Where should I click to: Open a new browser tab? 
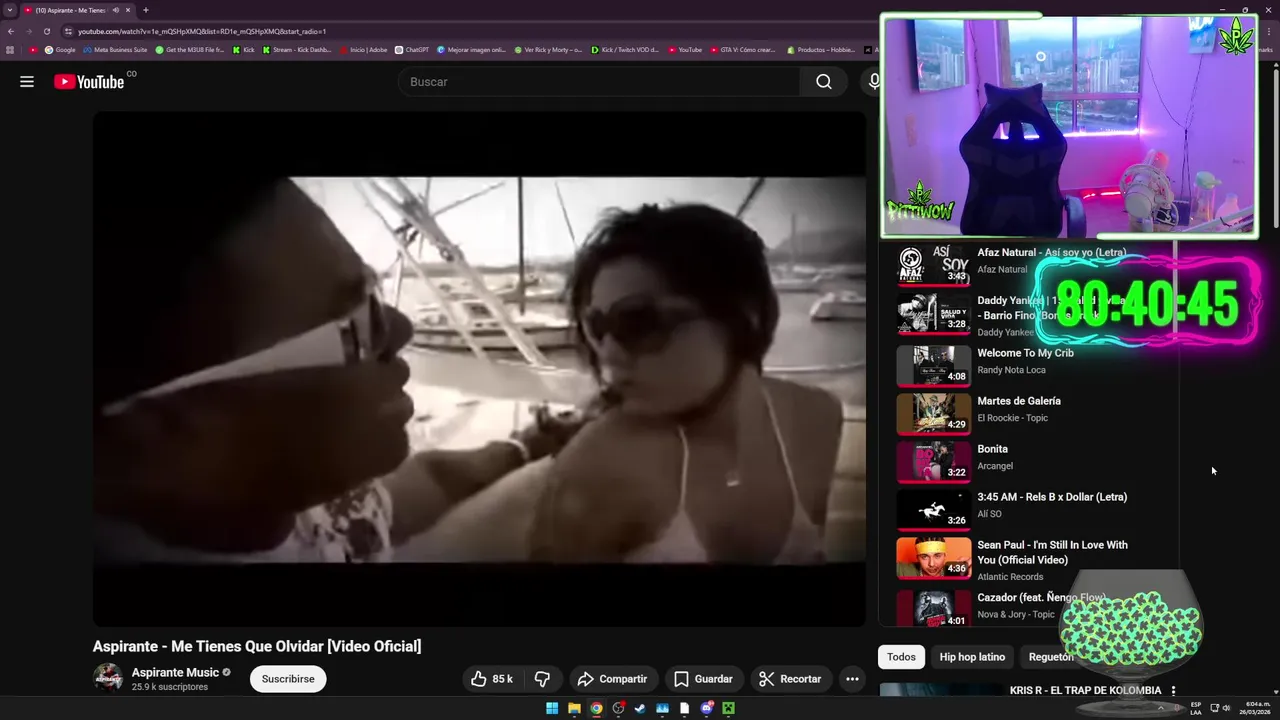coord(146,10)
